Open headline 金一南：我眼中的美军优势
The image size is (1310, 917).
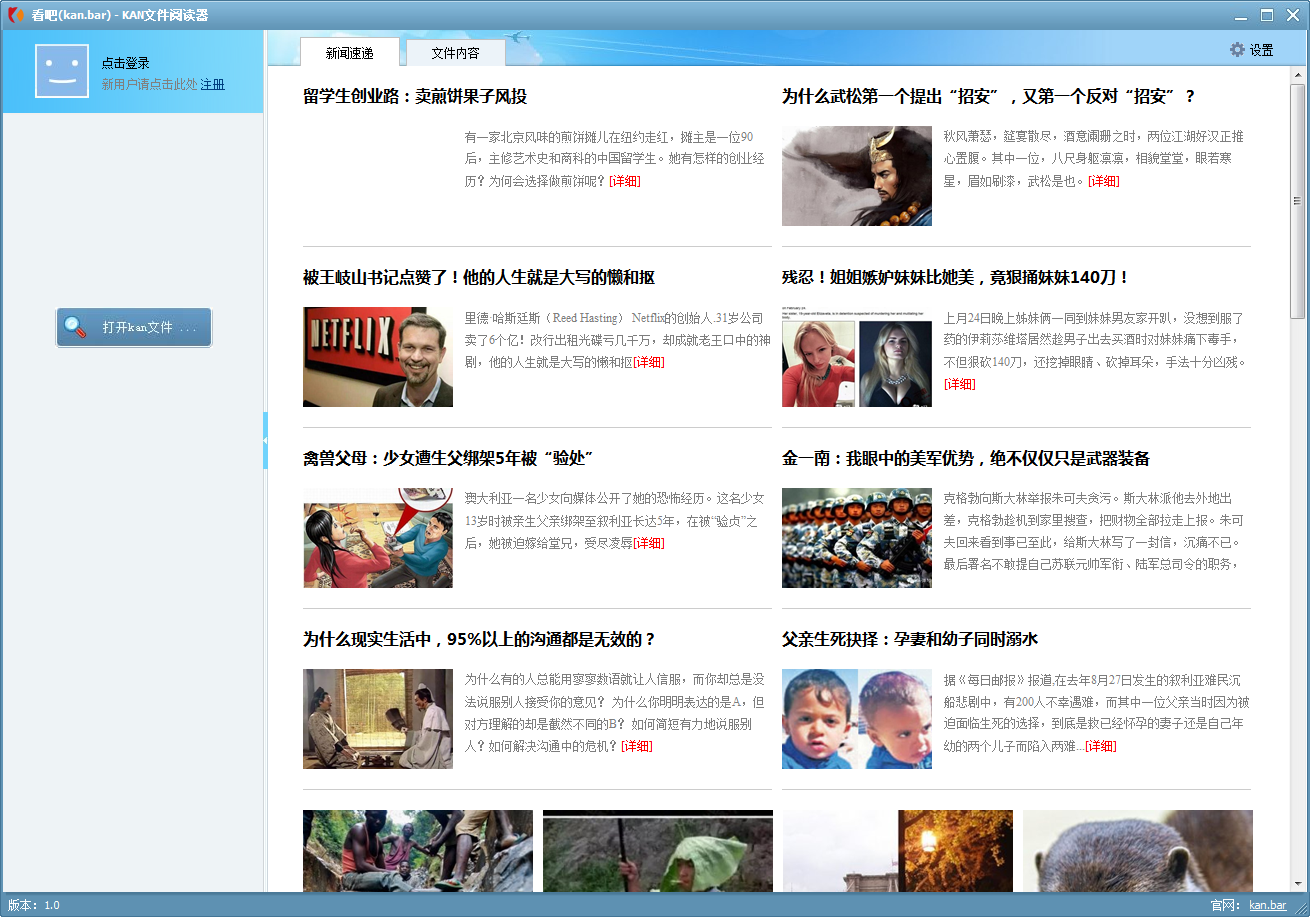[x=966, y=459]
